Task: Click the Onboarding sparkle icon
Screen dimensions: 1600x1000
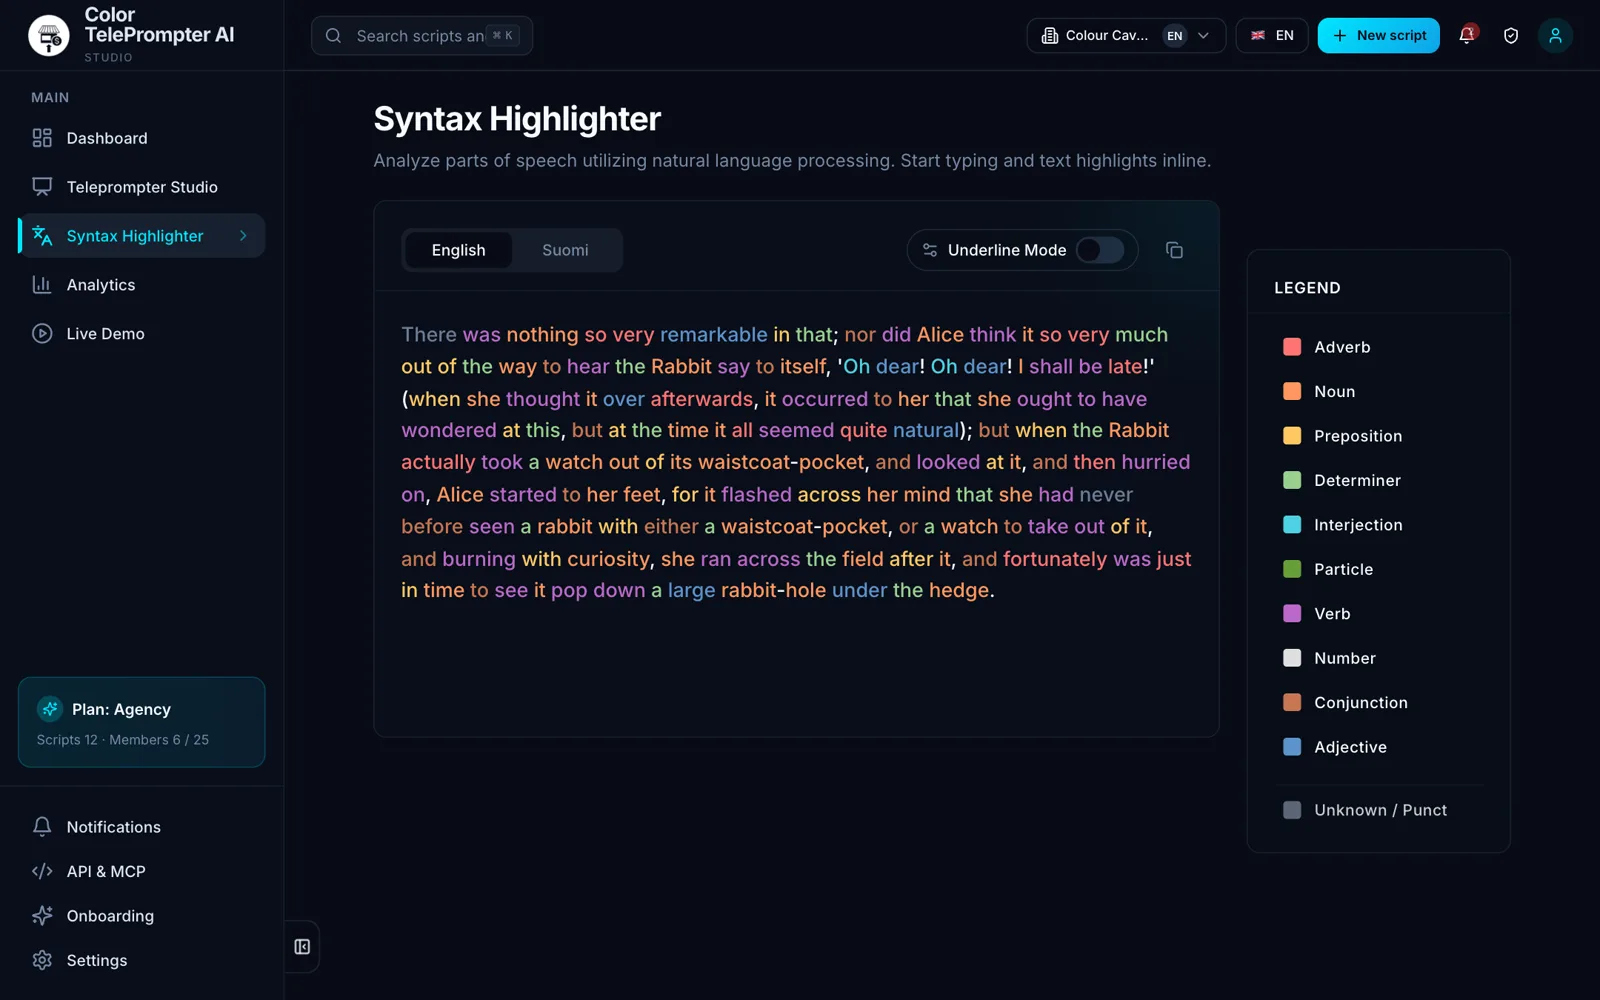Action: [x=42, y=916]
